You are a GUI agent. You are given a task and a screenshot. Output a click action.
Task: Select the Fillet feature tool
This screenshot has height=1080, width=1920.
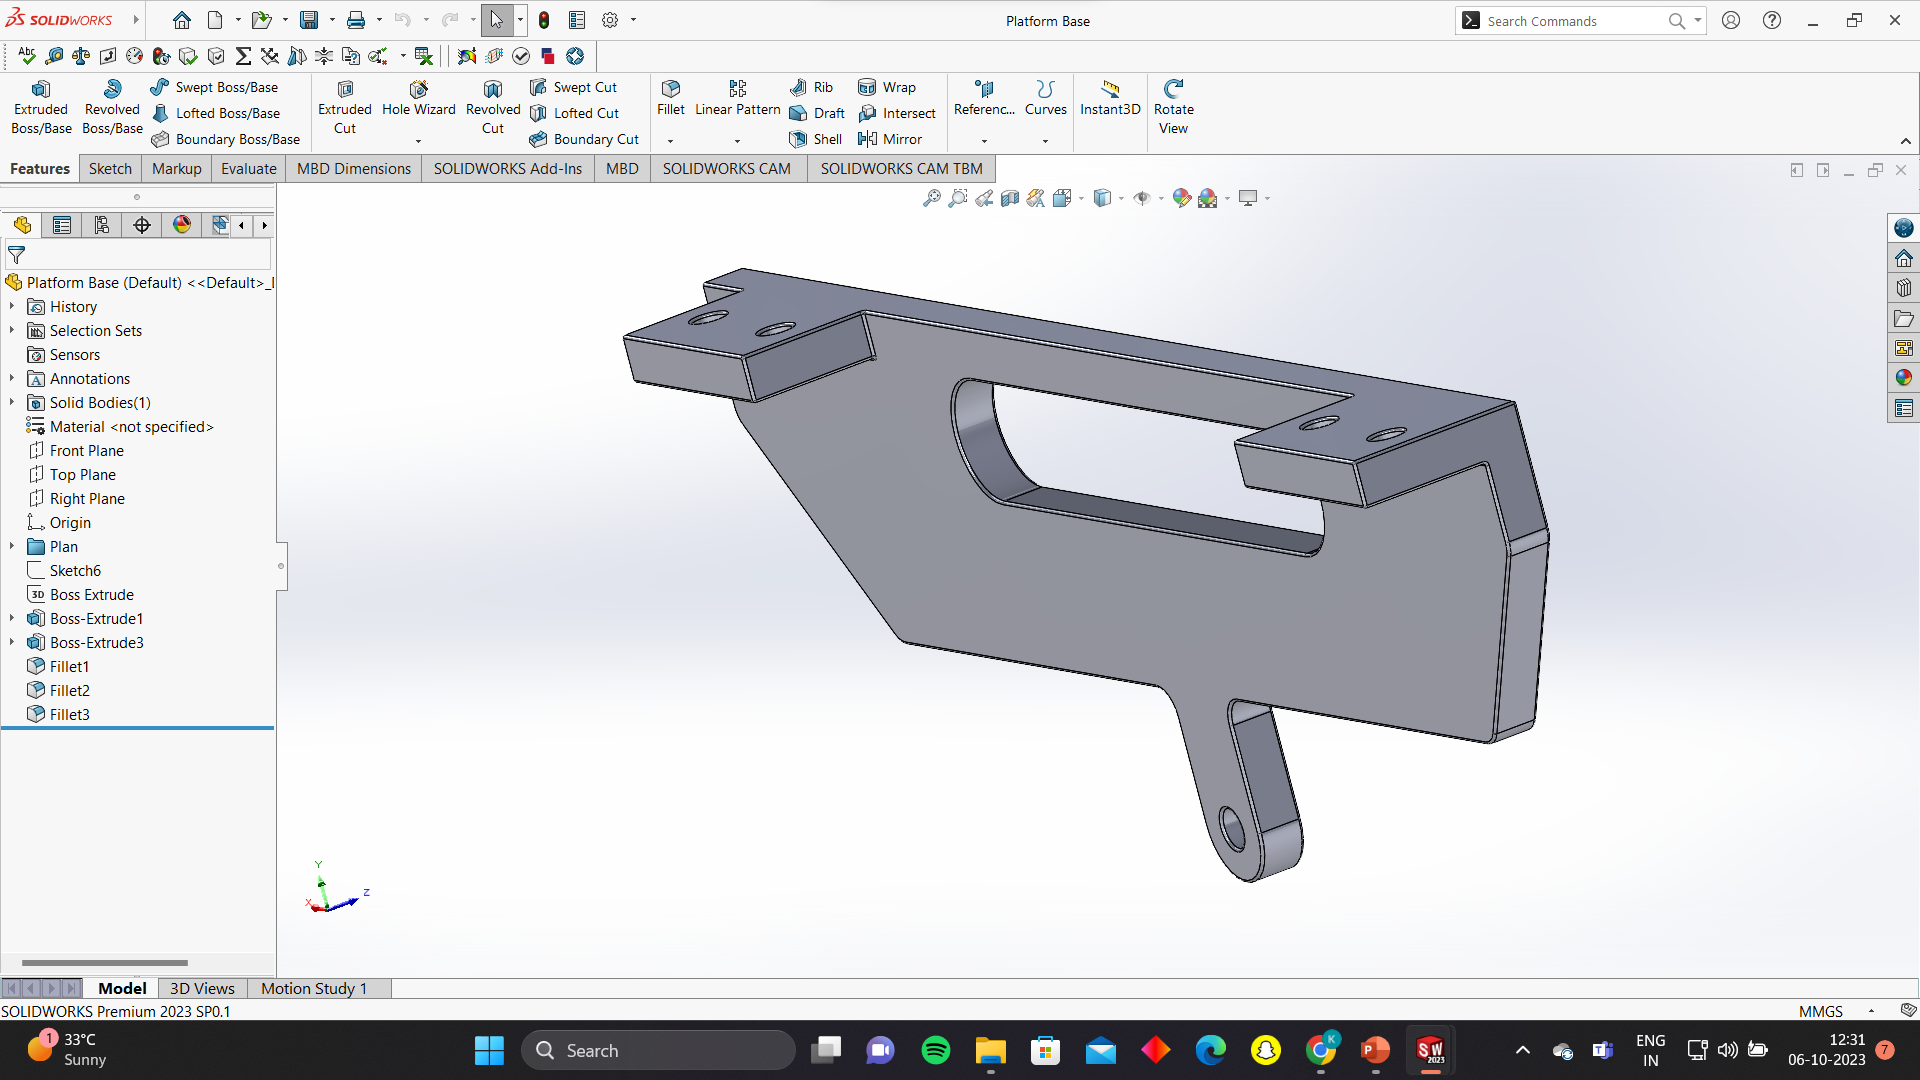click(670, 98)
